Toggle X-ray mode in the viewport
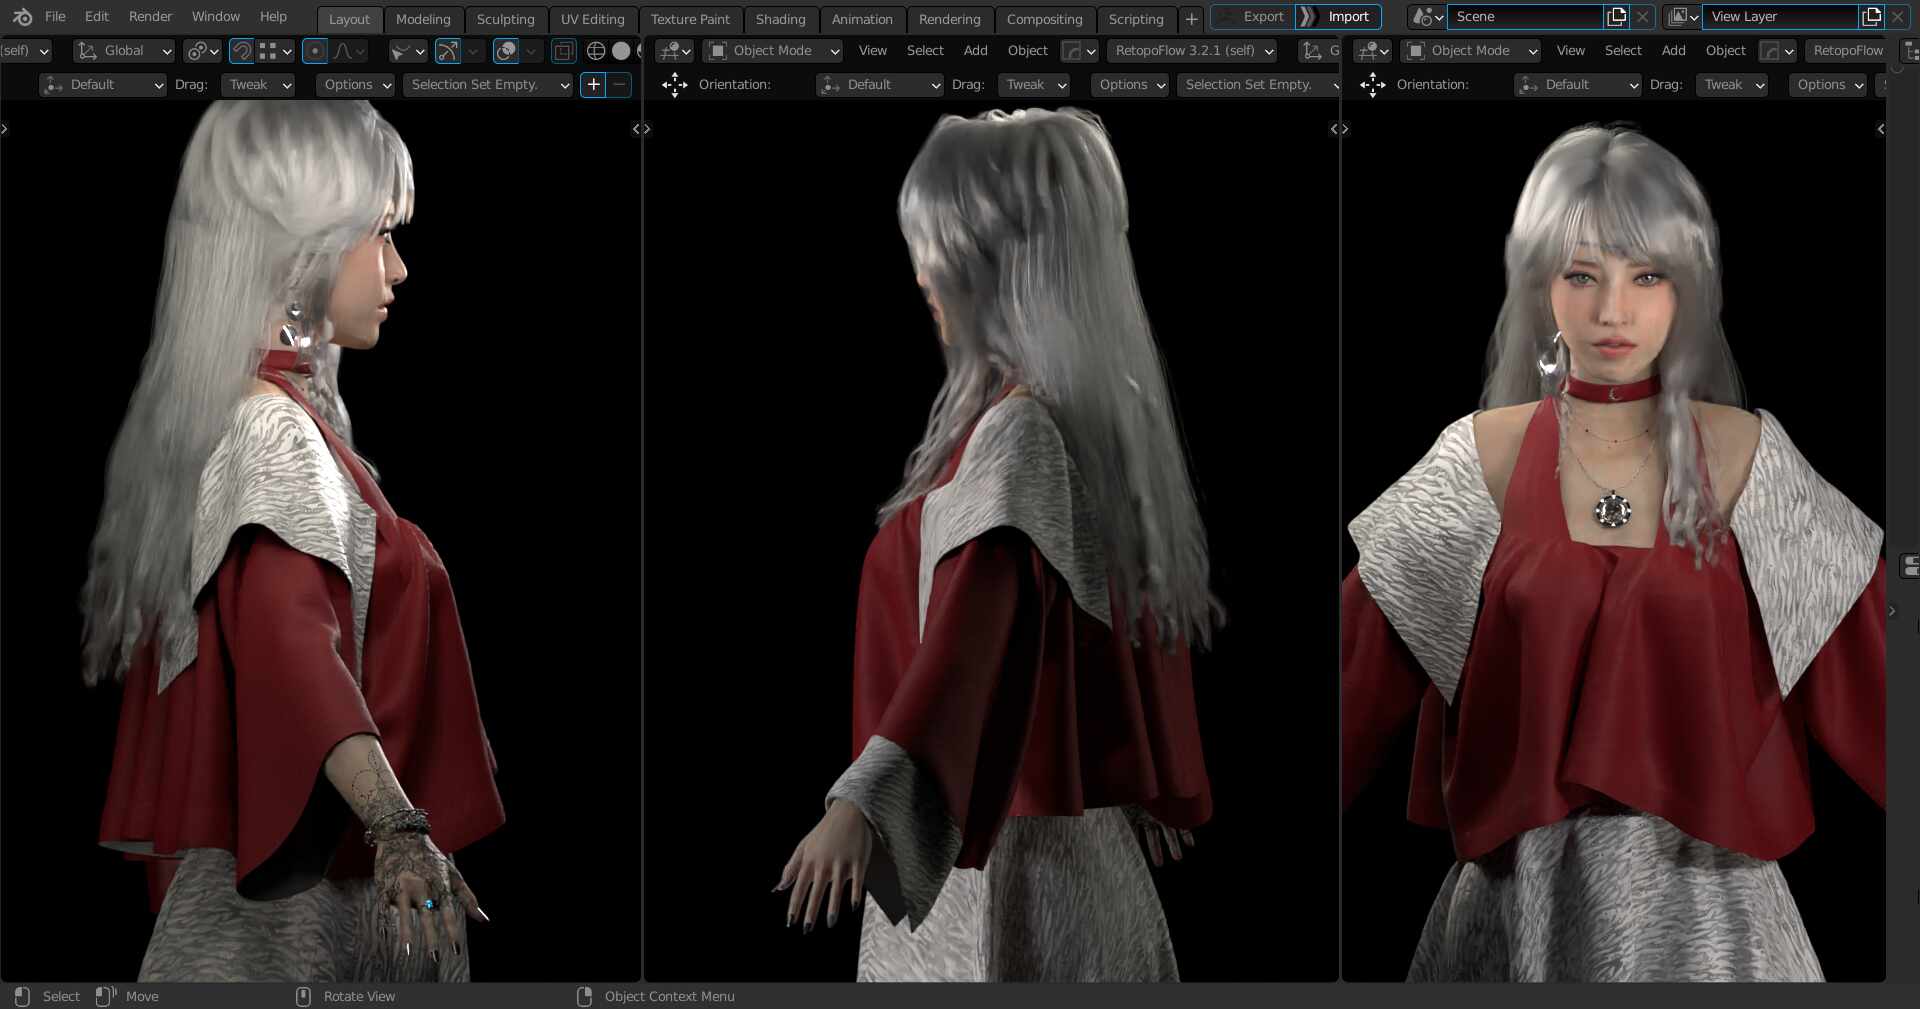Image resolution: width=1920 pixels, height=1009 pixels. pyautogui.click(x=563, y=50)
